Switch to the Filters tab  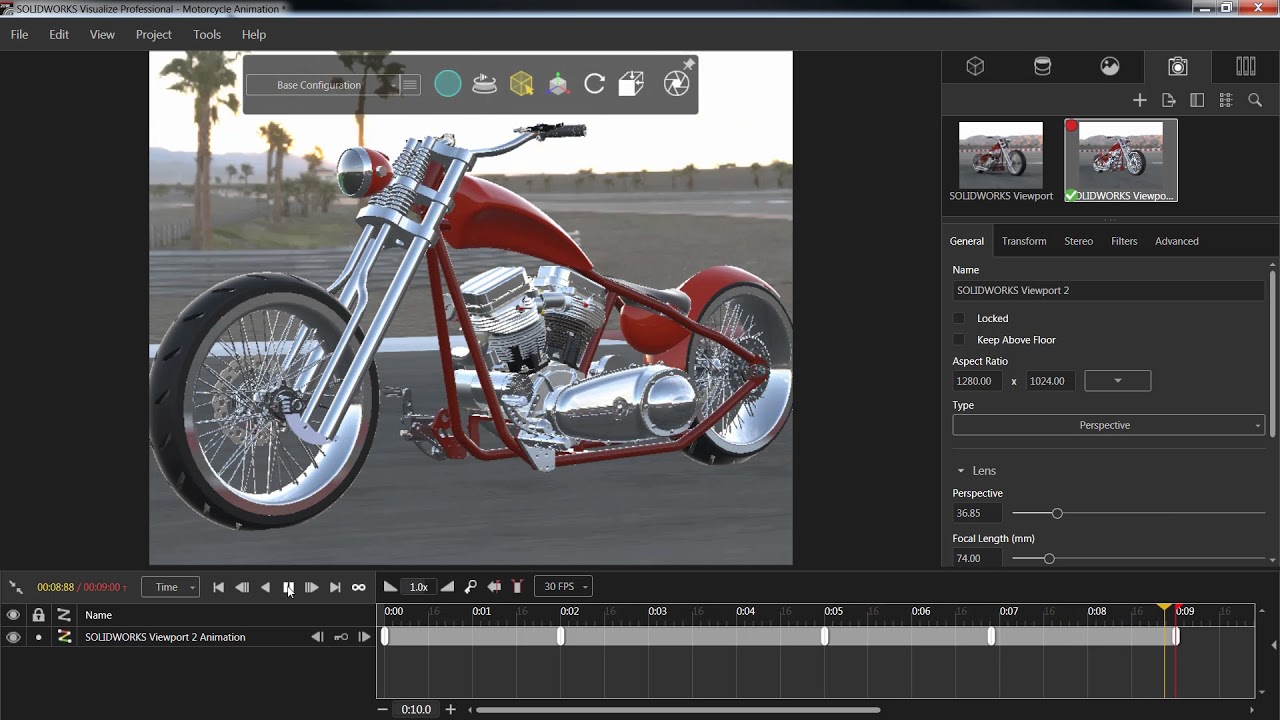click(x=1124, y=241)
